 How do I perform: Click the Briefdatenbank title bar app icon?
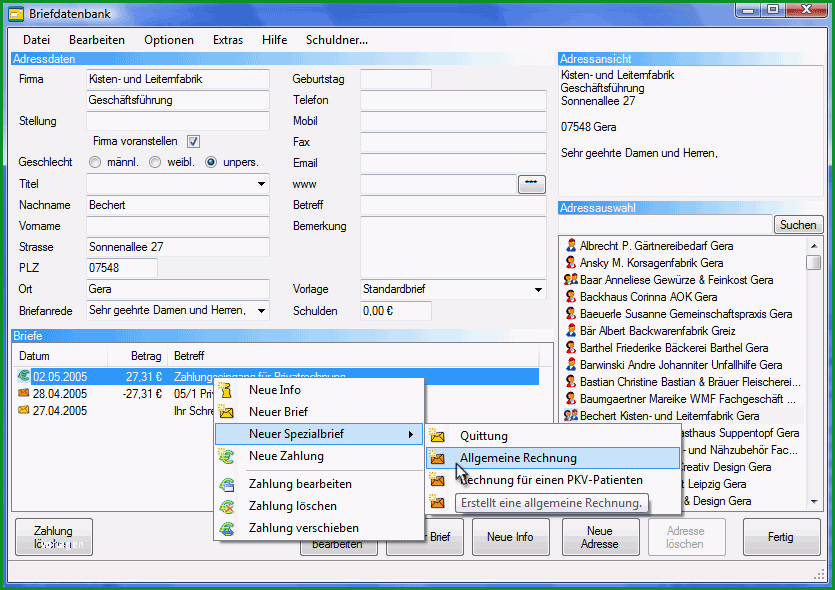[17, 14]
